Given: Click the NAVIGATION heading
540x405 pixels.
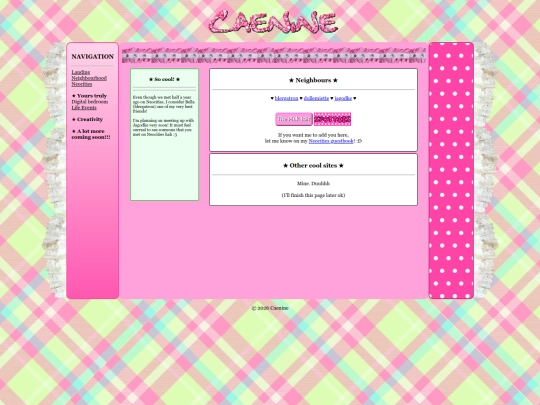Looking at the screenshot, I should (x=92, y=56).
